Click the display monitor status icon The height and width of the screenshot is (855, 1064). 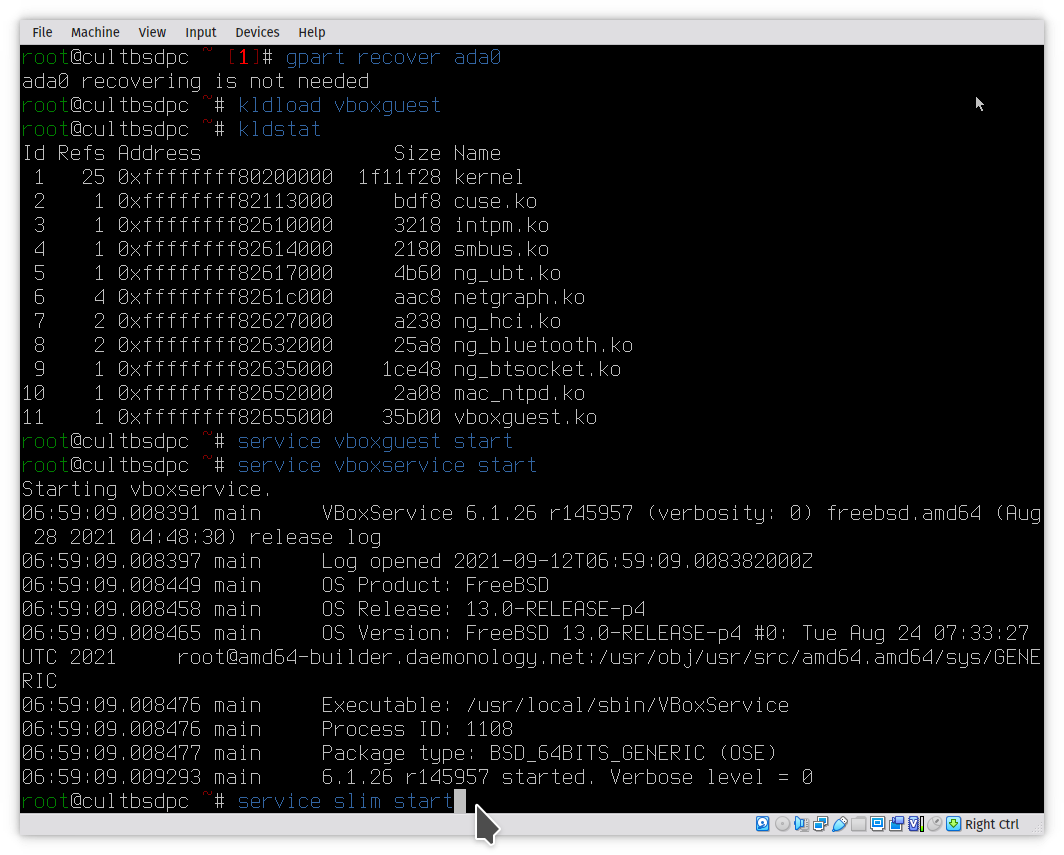point(877,824)
